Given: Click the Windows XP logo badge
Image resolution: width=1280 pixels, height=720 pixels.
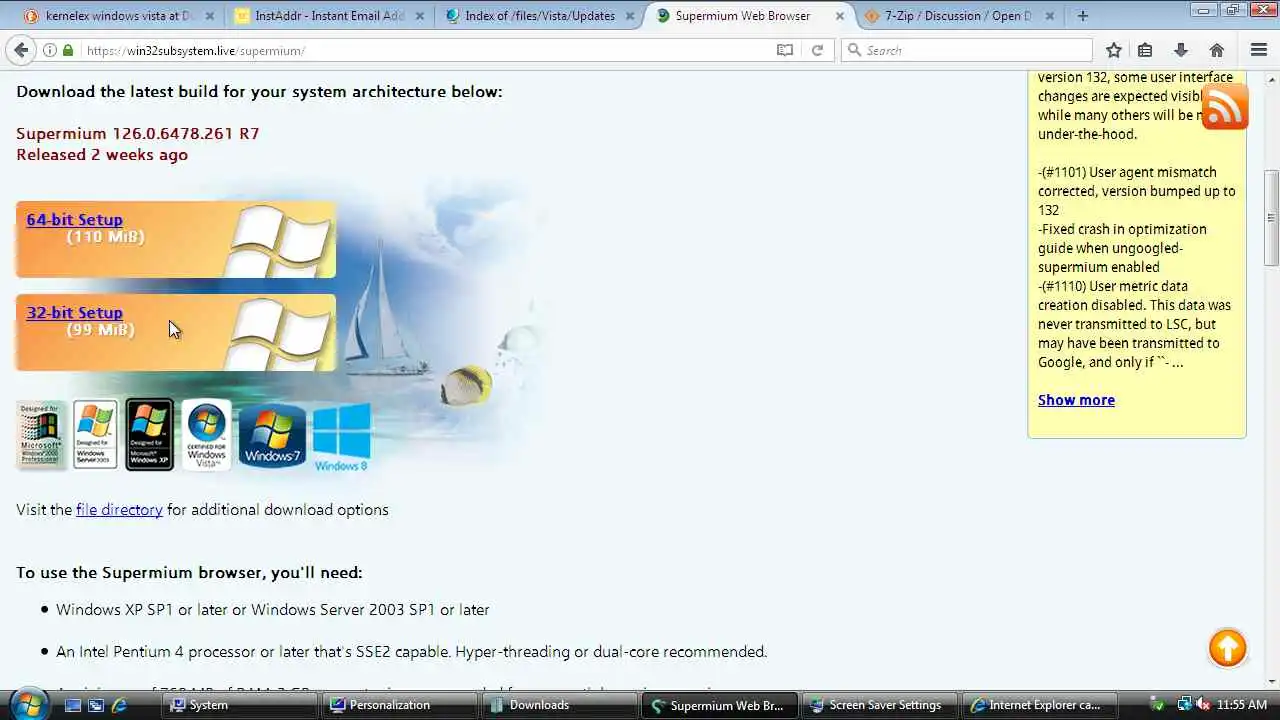Looking at the screenshot, I should tap(150, 435).
